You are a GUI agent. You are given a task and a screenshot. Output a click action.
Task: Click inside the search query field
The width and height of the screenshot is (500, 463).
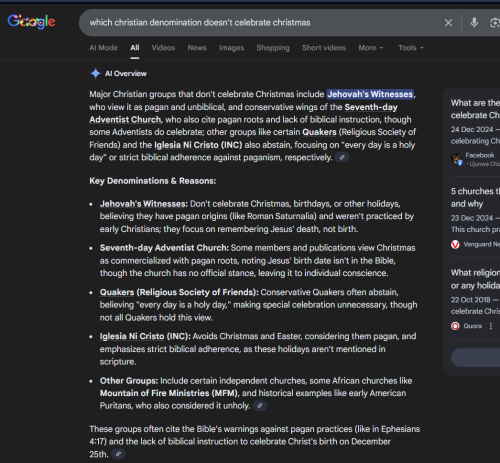coord(260,23)
